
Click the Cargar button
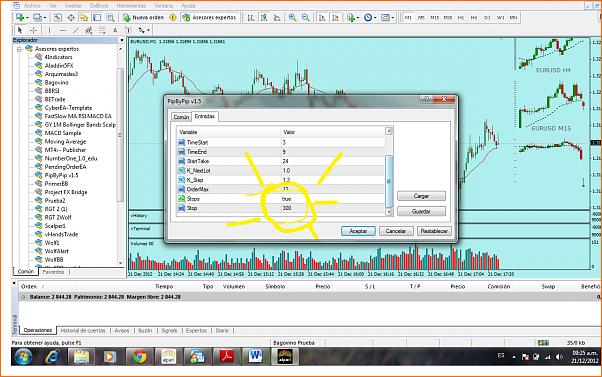[x=421, y=196]
